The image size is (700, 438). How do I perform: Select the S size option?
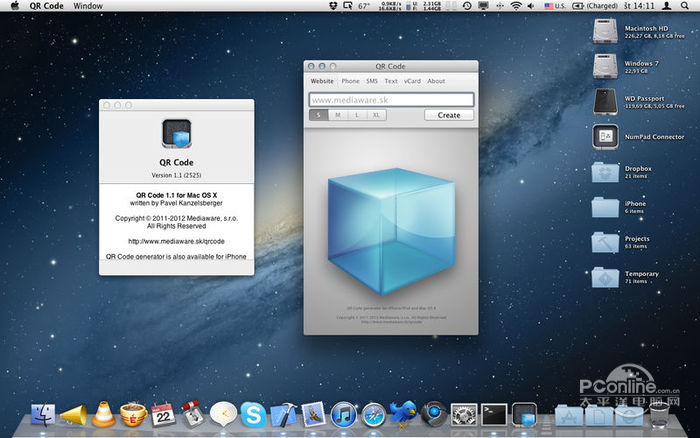318,115
